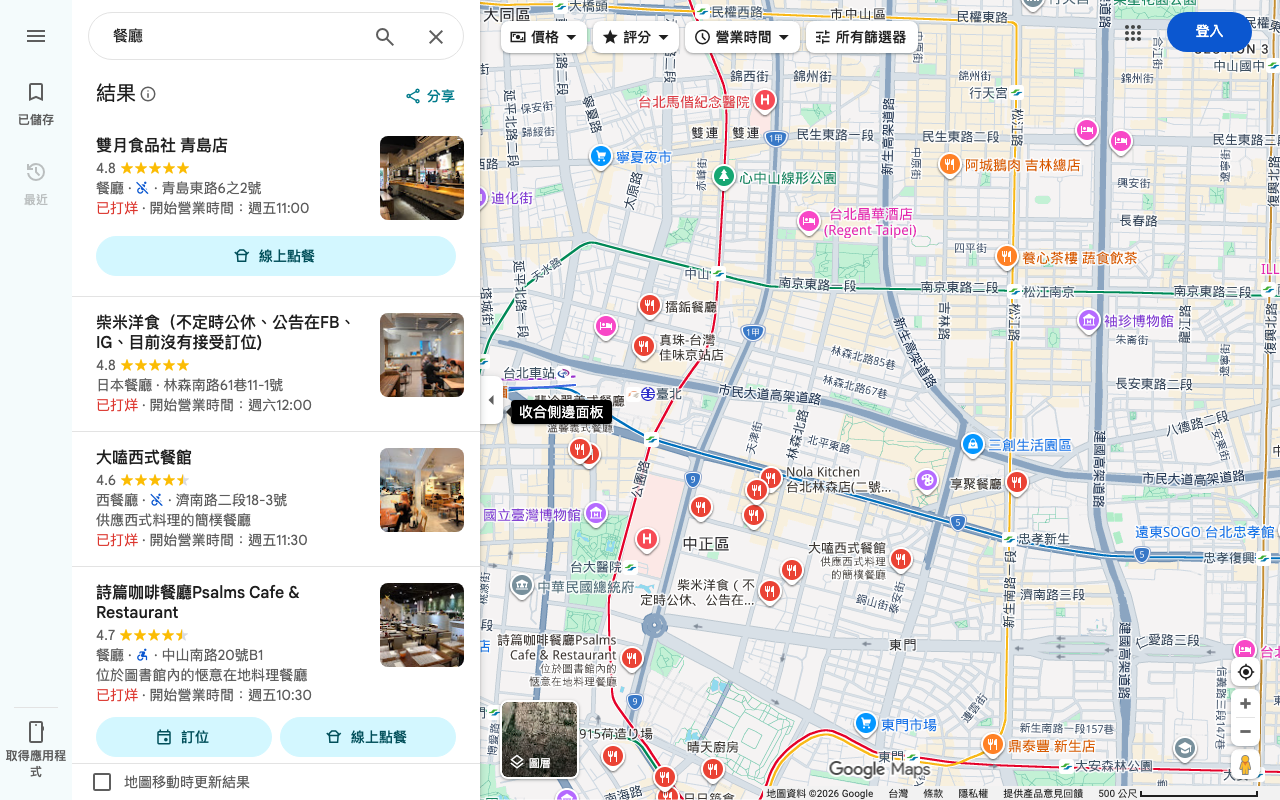Open the 最近 recent history panel
The height and width of the screenshot is (800, 1280).
(x=36, y=184)
